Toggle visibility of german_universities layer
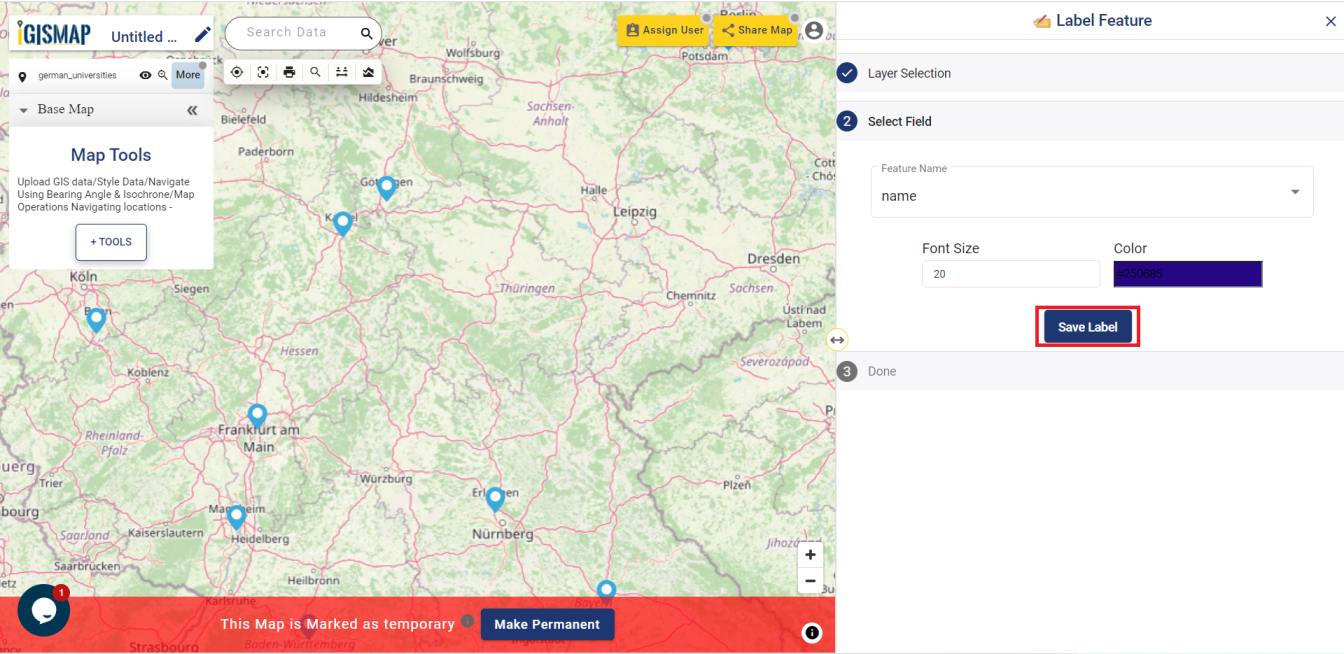Screen dimensions: 1344x654 coord(145,75)
